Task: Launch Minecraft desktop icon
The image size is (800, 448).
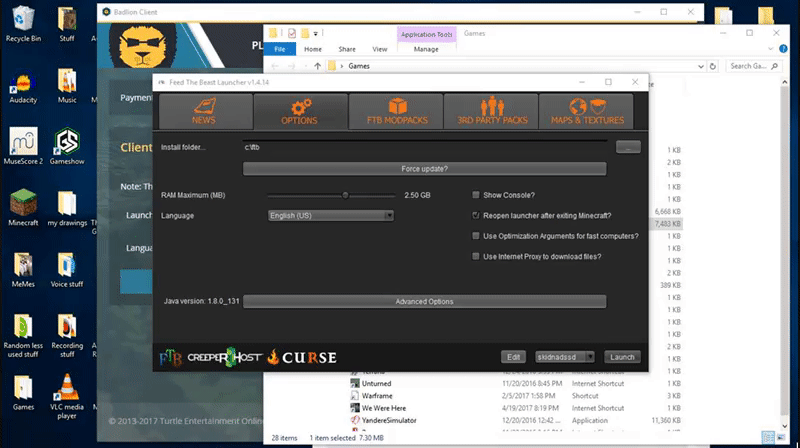Action: click(x=23, y=207)
